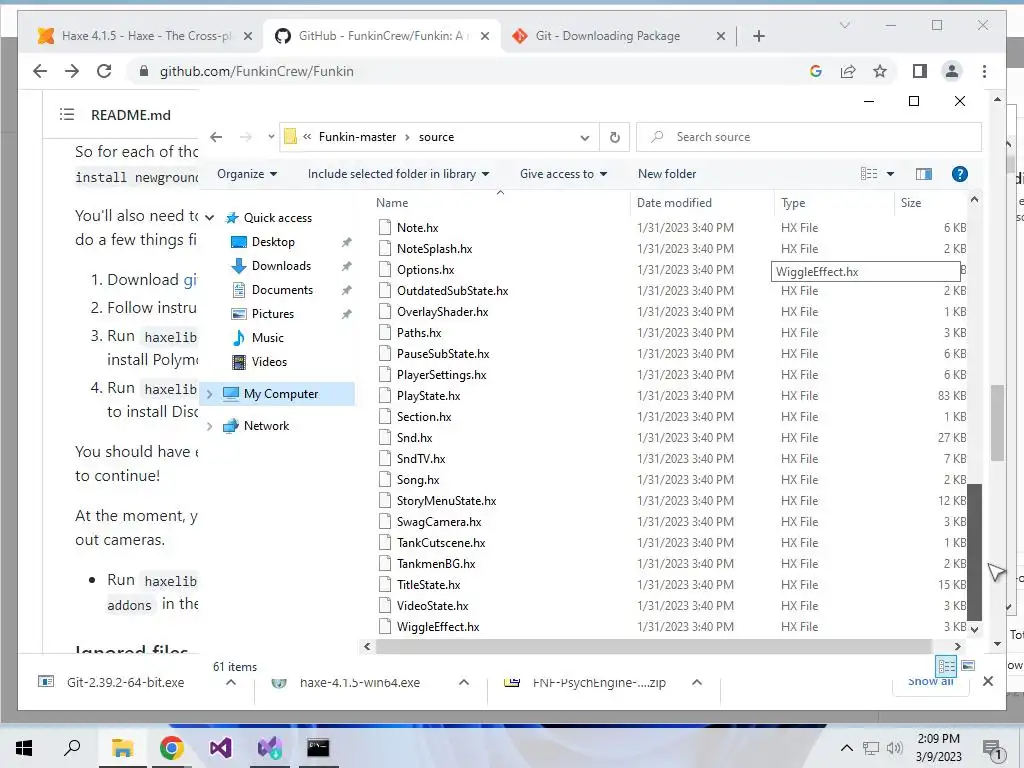This screenshot has height=768, width=1024.
Task: Toggle Chrome side panel icon
Action: (x=920, y=71)
